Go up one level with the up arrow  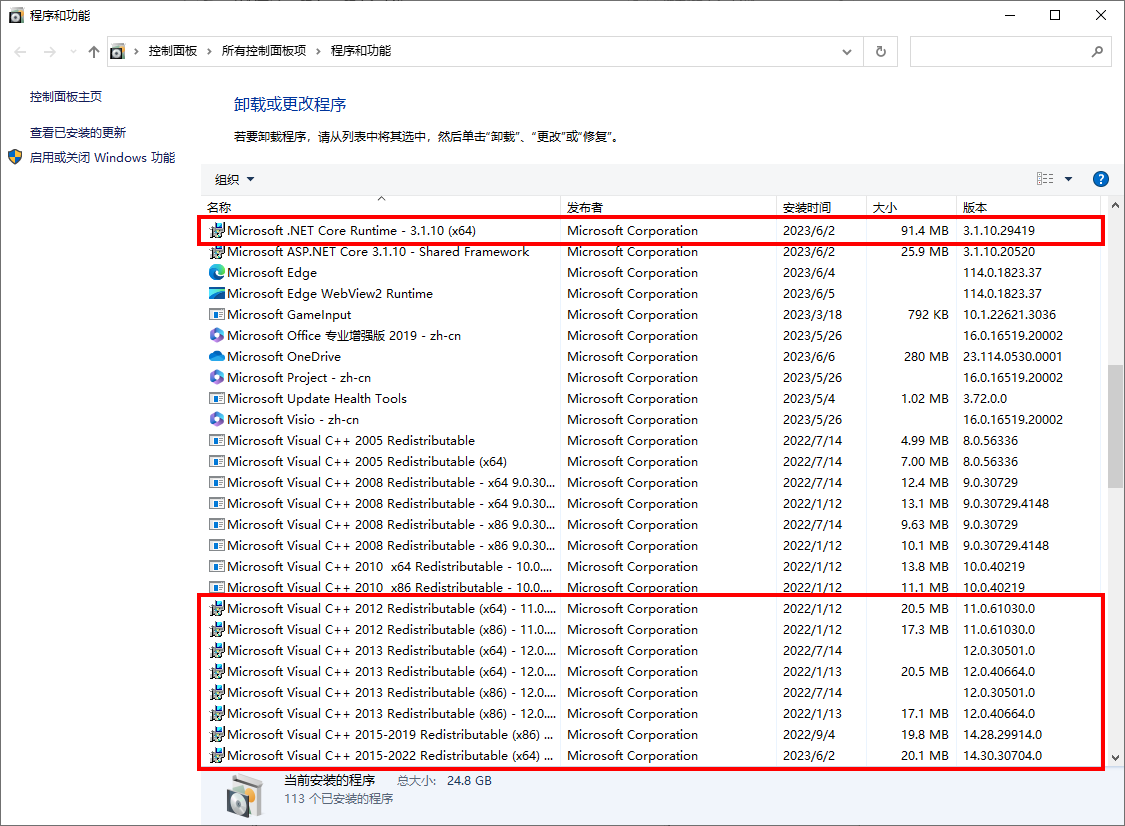pos(94,52)
